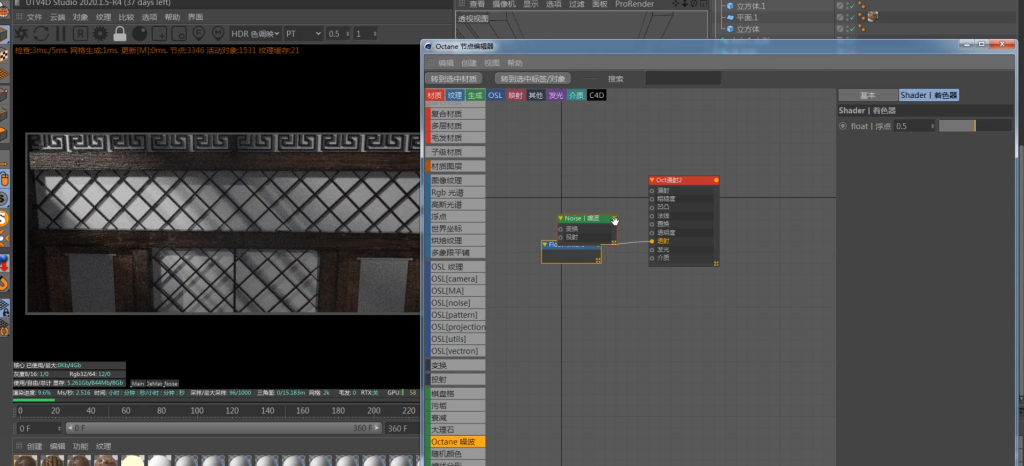This screenshot has height=466, width=1024.
Task: Open Octane settings gear icon
Action: pos(100,33)
